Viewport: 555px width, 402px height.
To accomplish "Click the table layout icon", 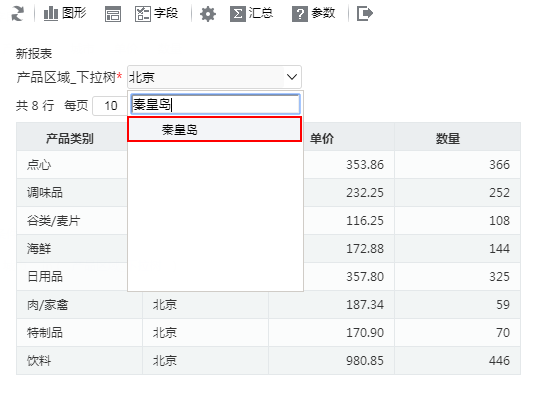I will click(x=113, y=14).
